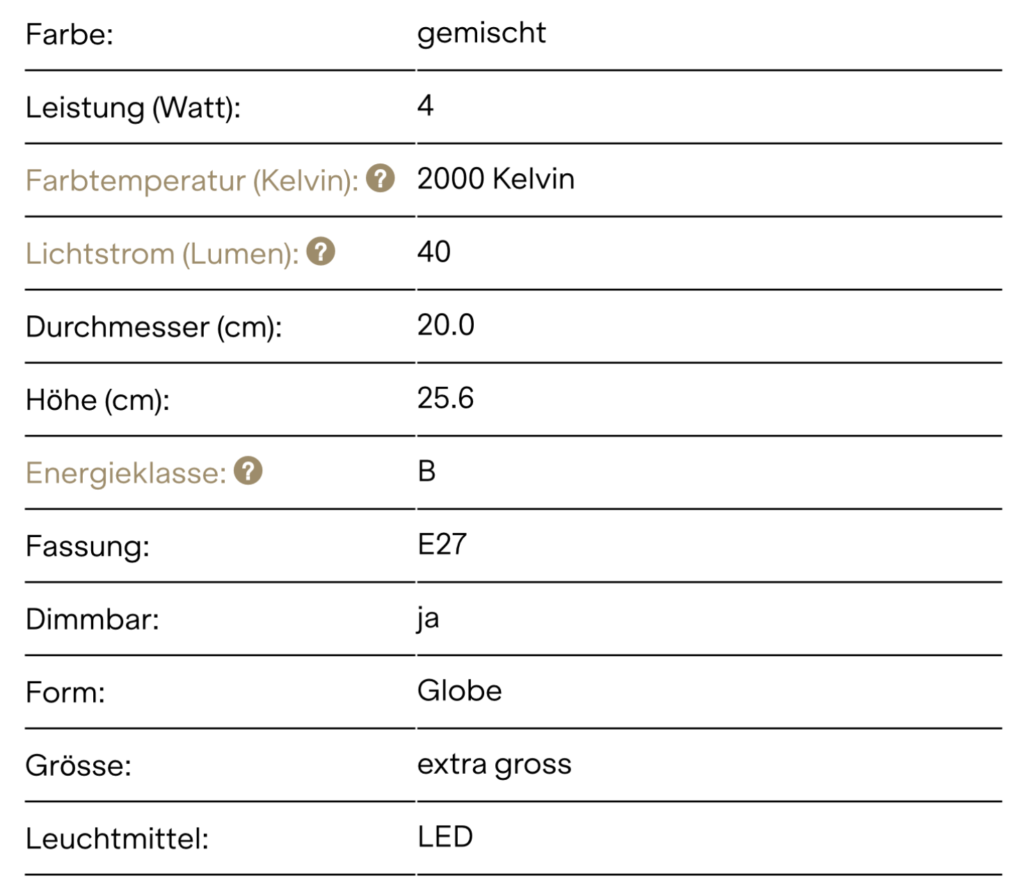Click the Farbtemperatur (Kelvin) label link

pyautogui.click(x=192, y=180)
